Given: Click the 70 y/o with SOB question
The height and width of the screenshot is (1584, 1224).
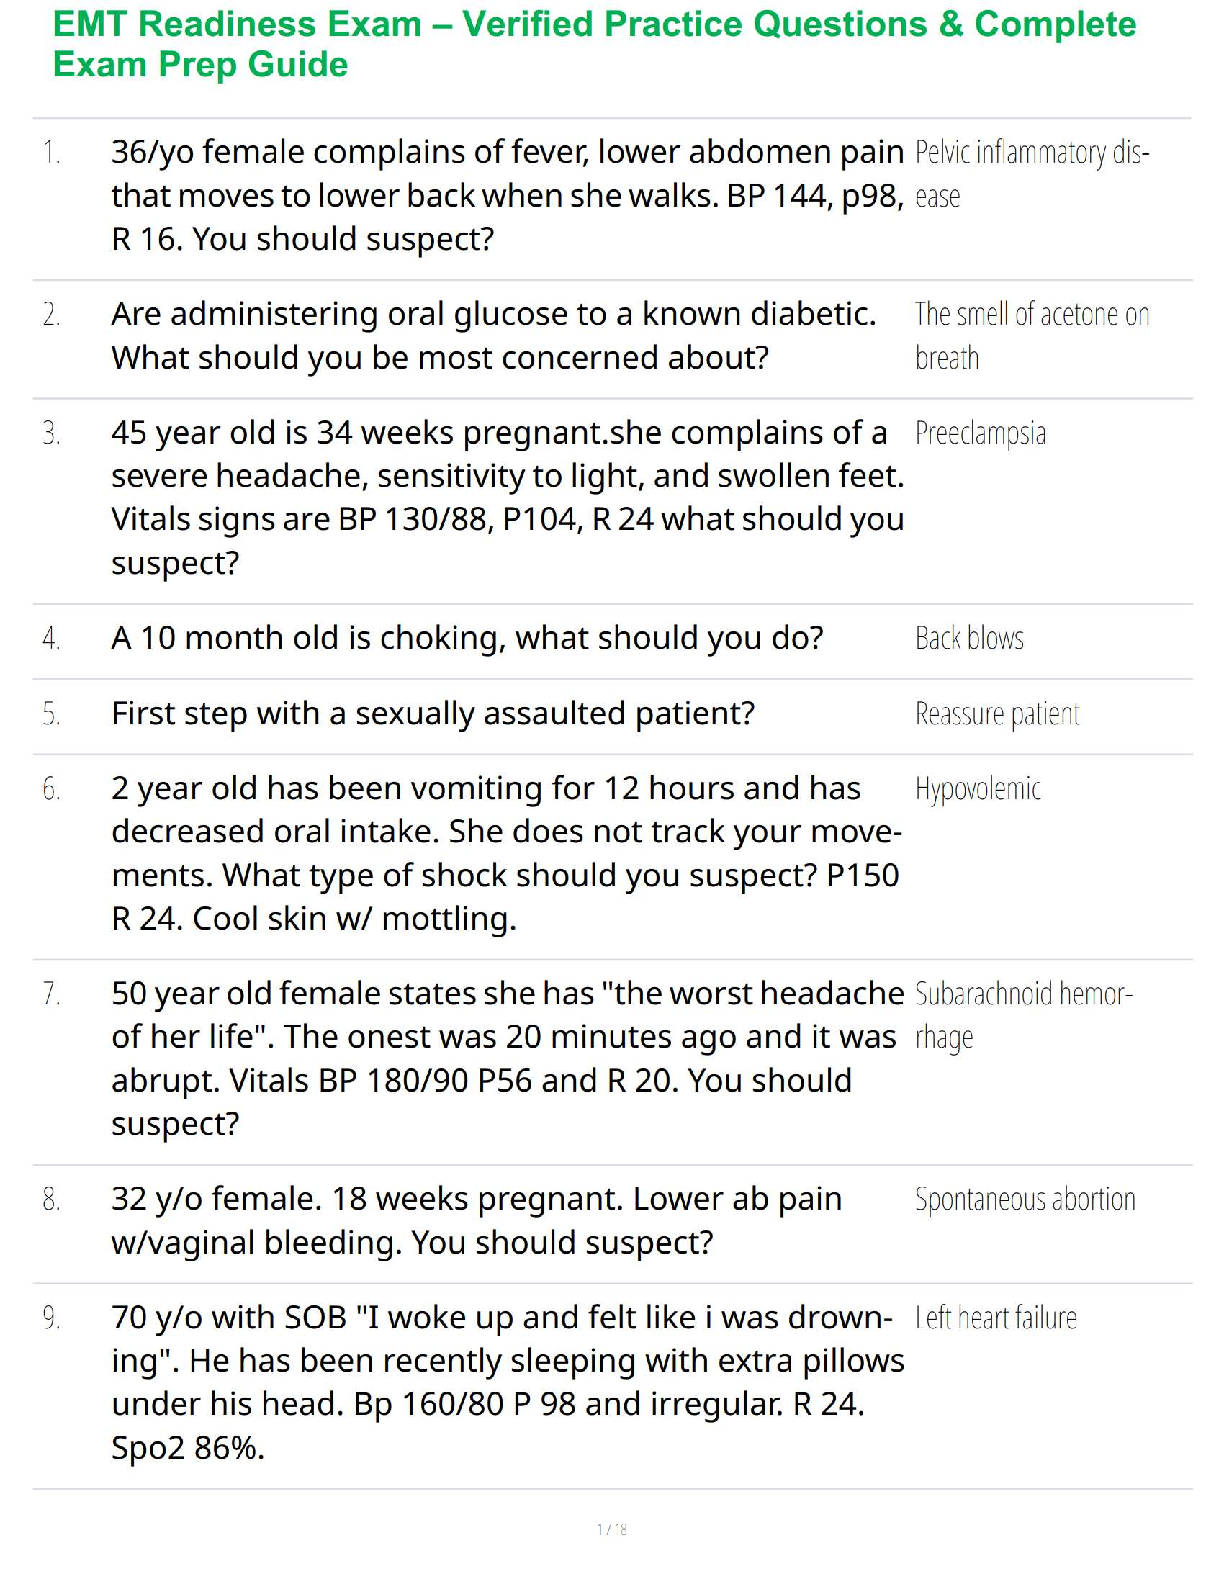Looking at the screenshot, I should [x=507, y=1382].
